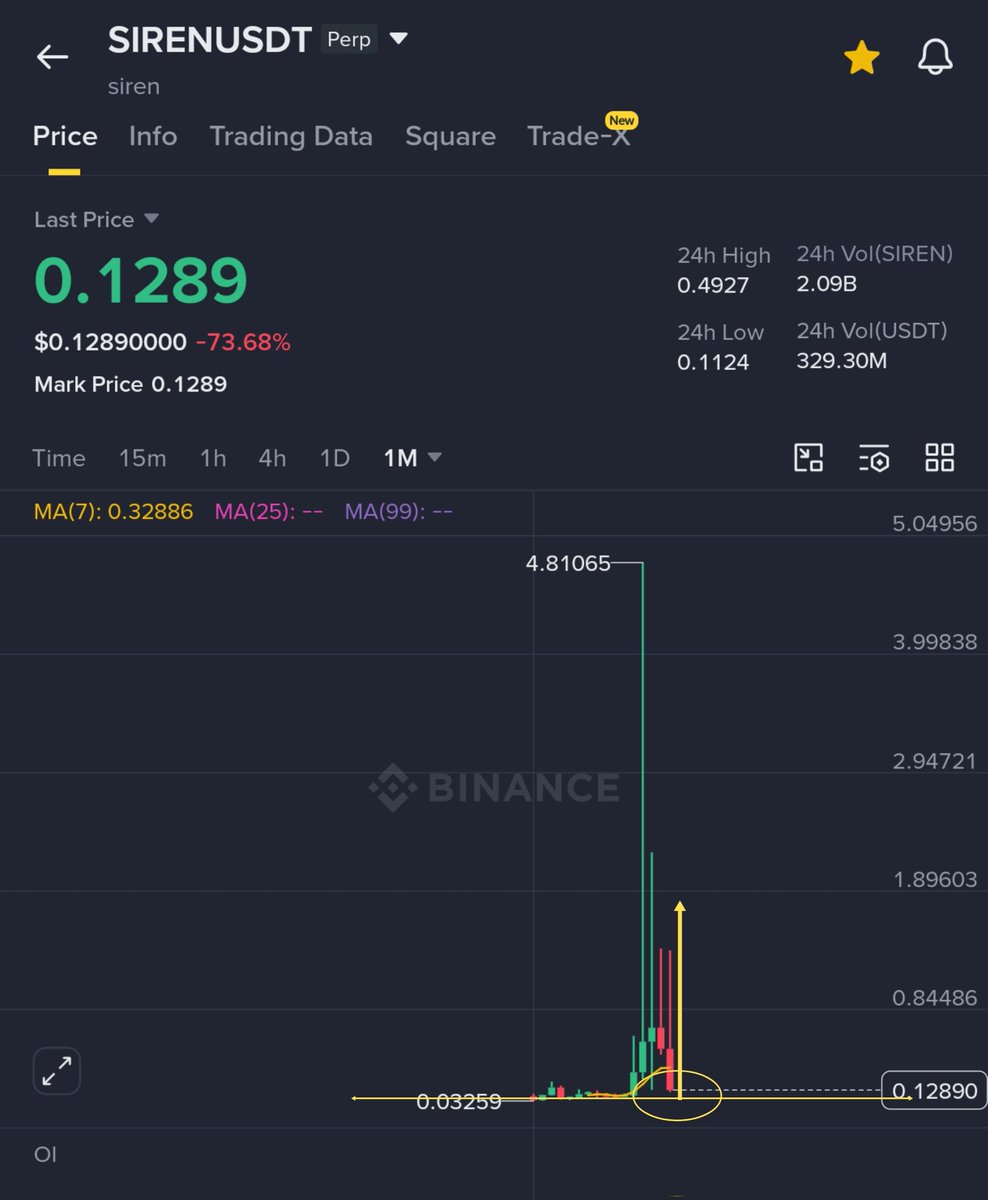Click the -73.68% change percentage
The image size is (988, 1200).
tap(243, 343)
